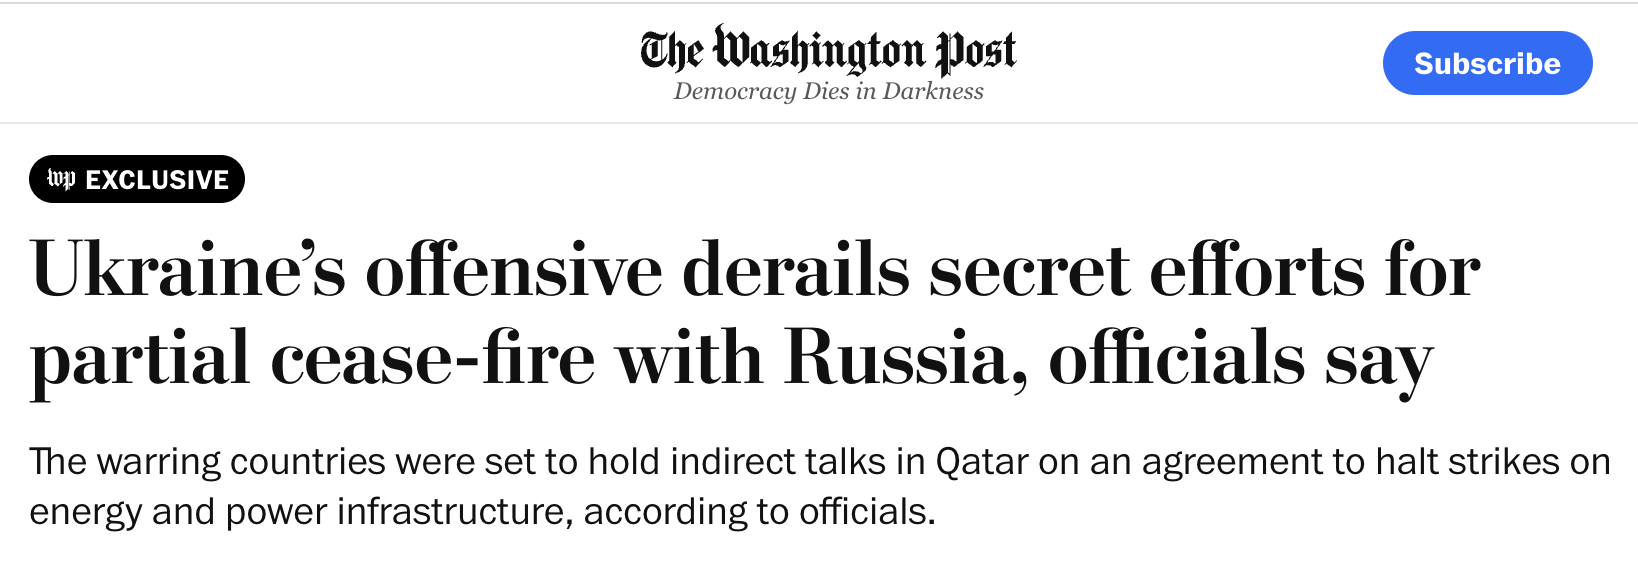The height and width of the screenshot is (568, 1638).
Task: Select the EXCLUSIVE label text in the badge
Action: pyautogui.click(x=157, y=179)
